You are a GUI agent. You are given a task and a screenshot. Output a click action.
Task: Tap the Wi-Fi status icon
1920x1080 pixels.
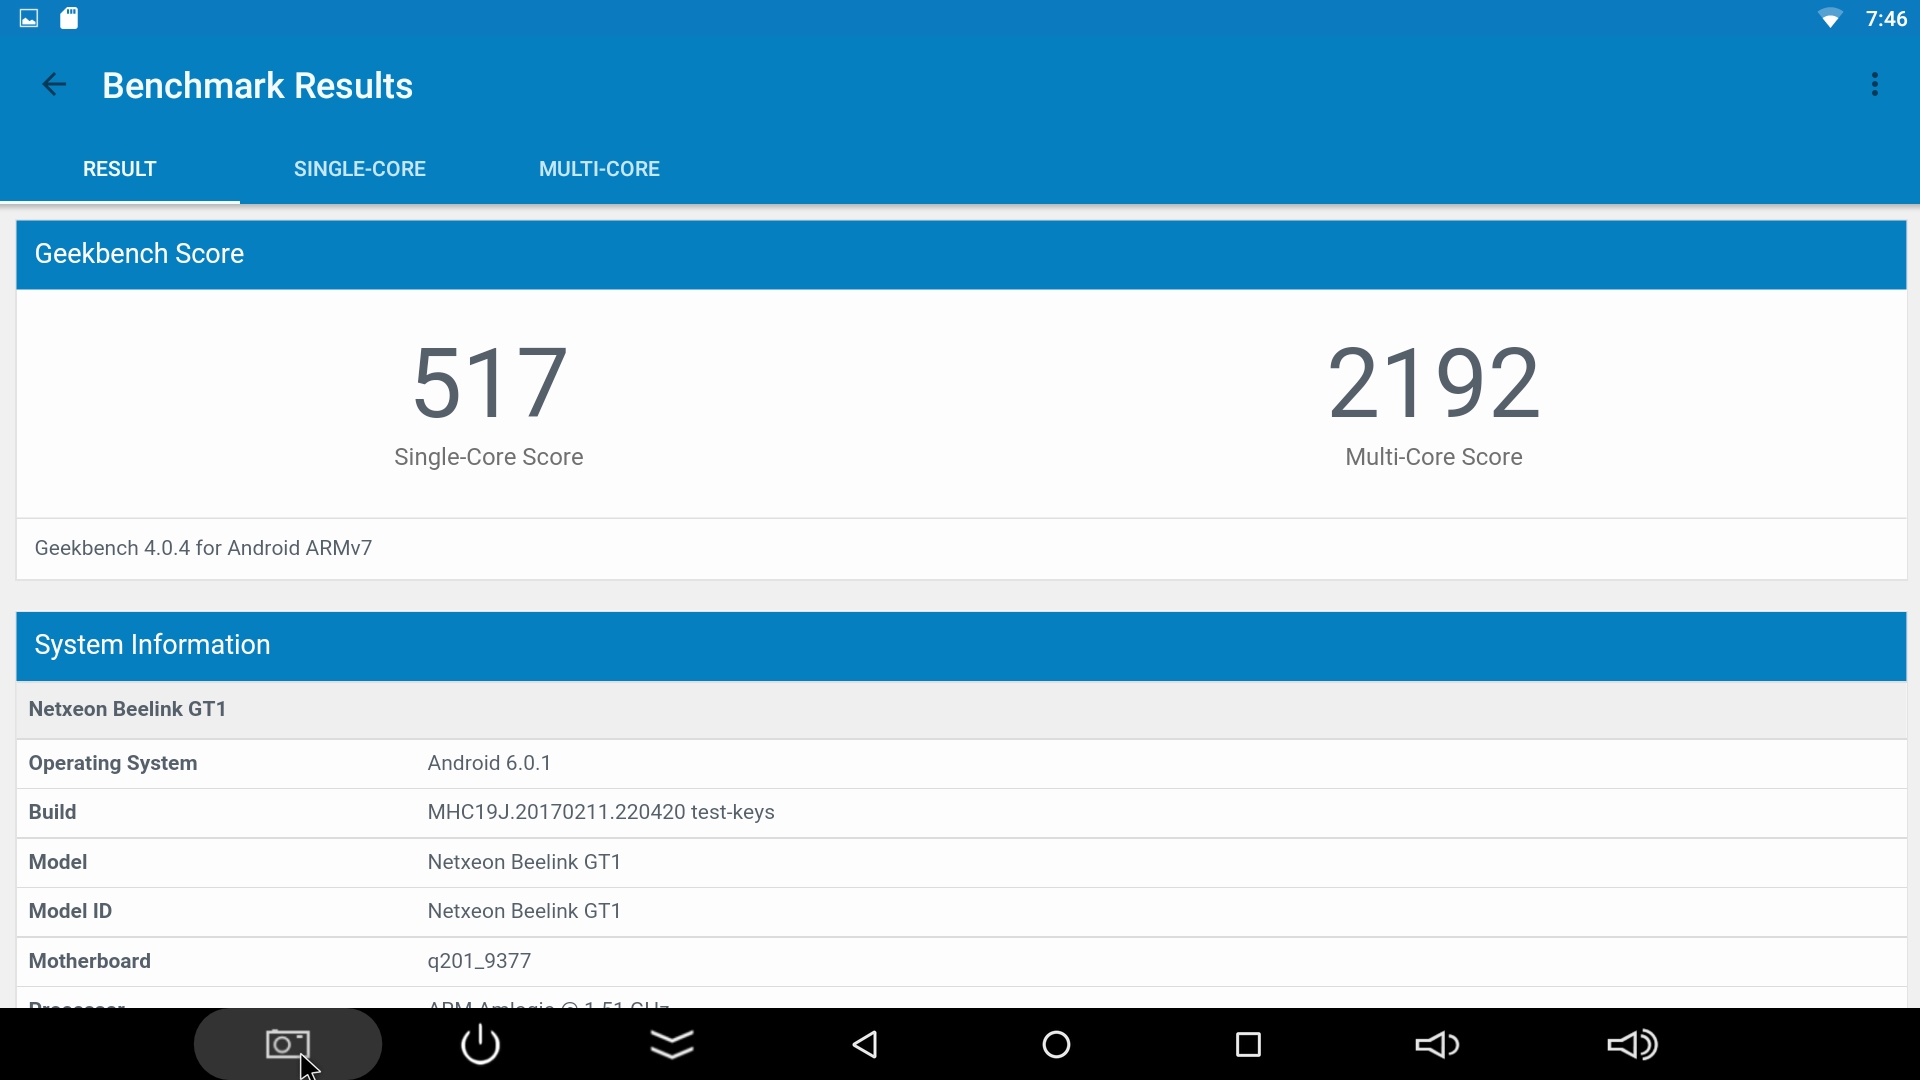[x=1830, y=19]
